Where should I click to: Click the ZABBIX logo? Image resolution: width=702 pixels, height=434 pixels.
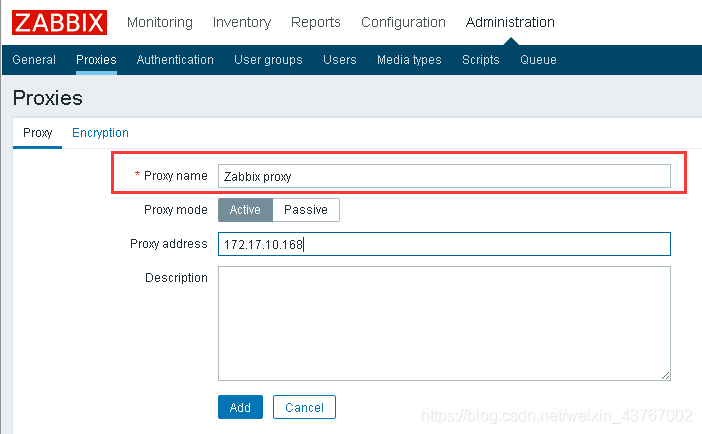pyautogui.click(x=60, y=22)
